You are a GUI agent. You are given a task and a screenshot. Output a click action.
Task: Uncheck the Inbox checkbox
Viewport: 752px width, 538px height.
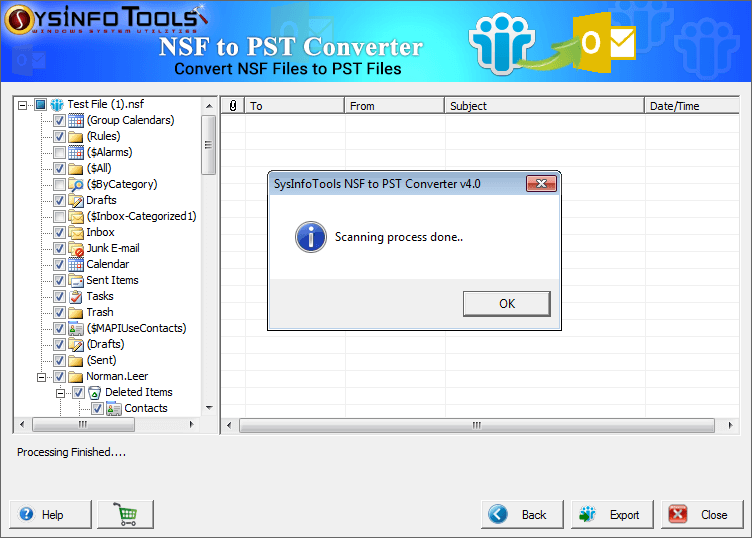point(59,233)
